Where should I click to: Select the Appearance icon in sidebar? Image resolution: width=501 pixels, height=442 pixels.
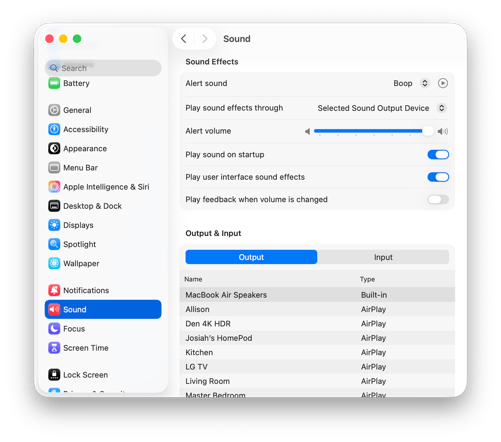[54, 148]
